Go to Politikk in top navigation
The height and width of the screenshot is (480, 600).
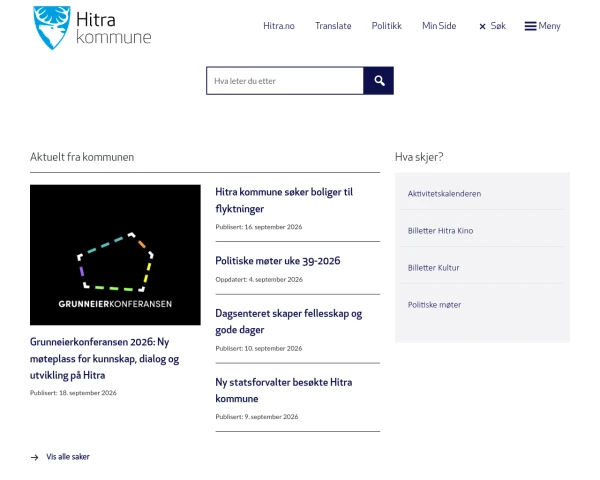[386, 26]
